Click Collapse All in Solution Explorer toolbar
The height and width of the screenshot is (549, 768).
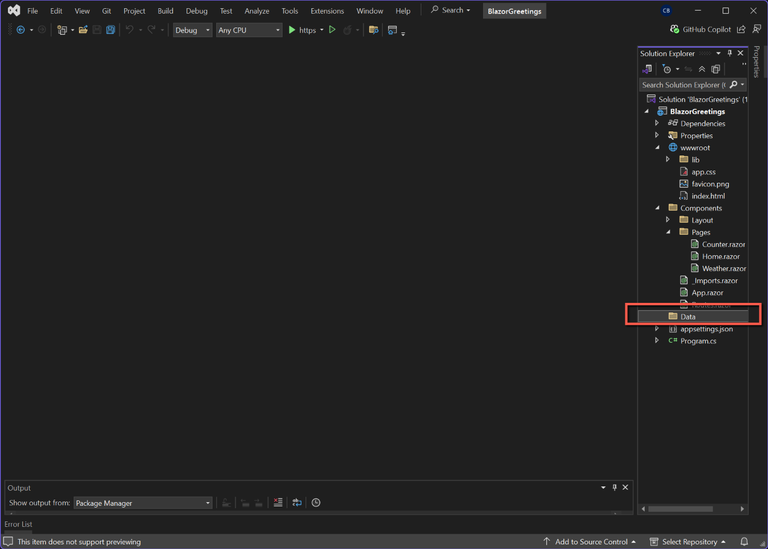(702, 69)
